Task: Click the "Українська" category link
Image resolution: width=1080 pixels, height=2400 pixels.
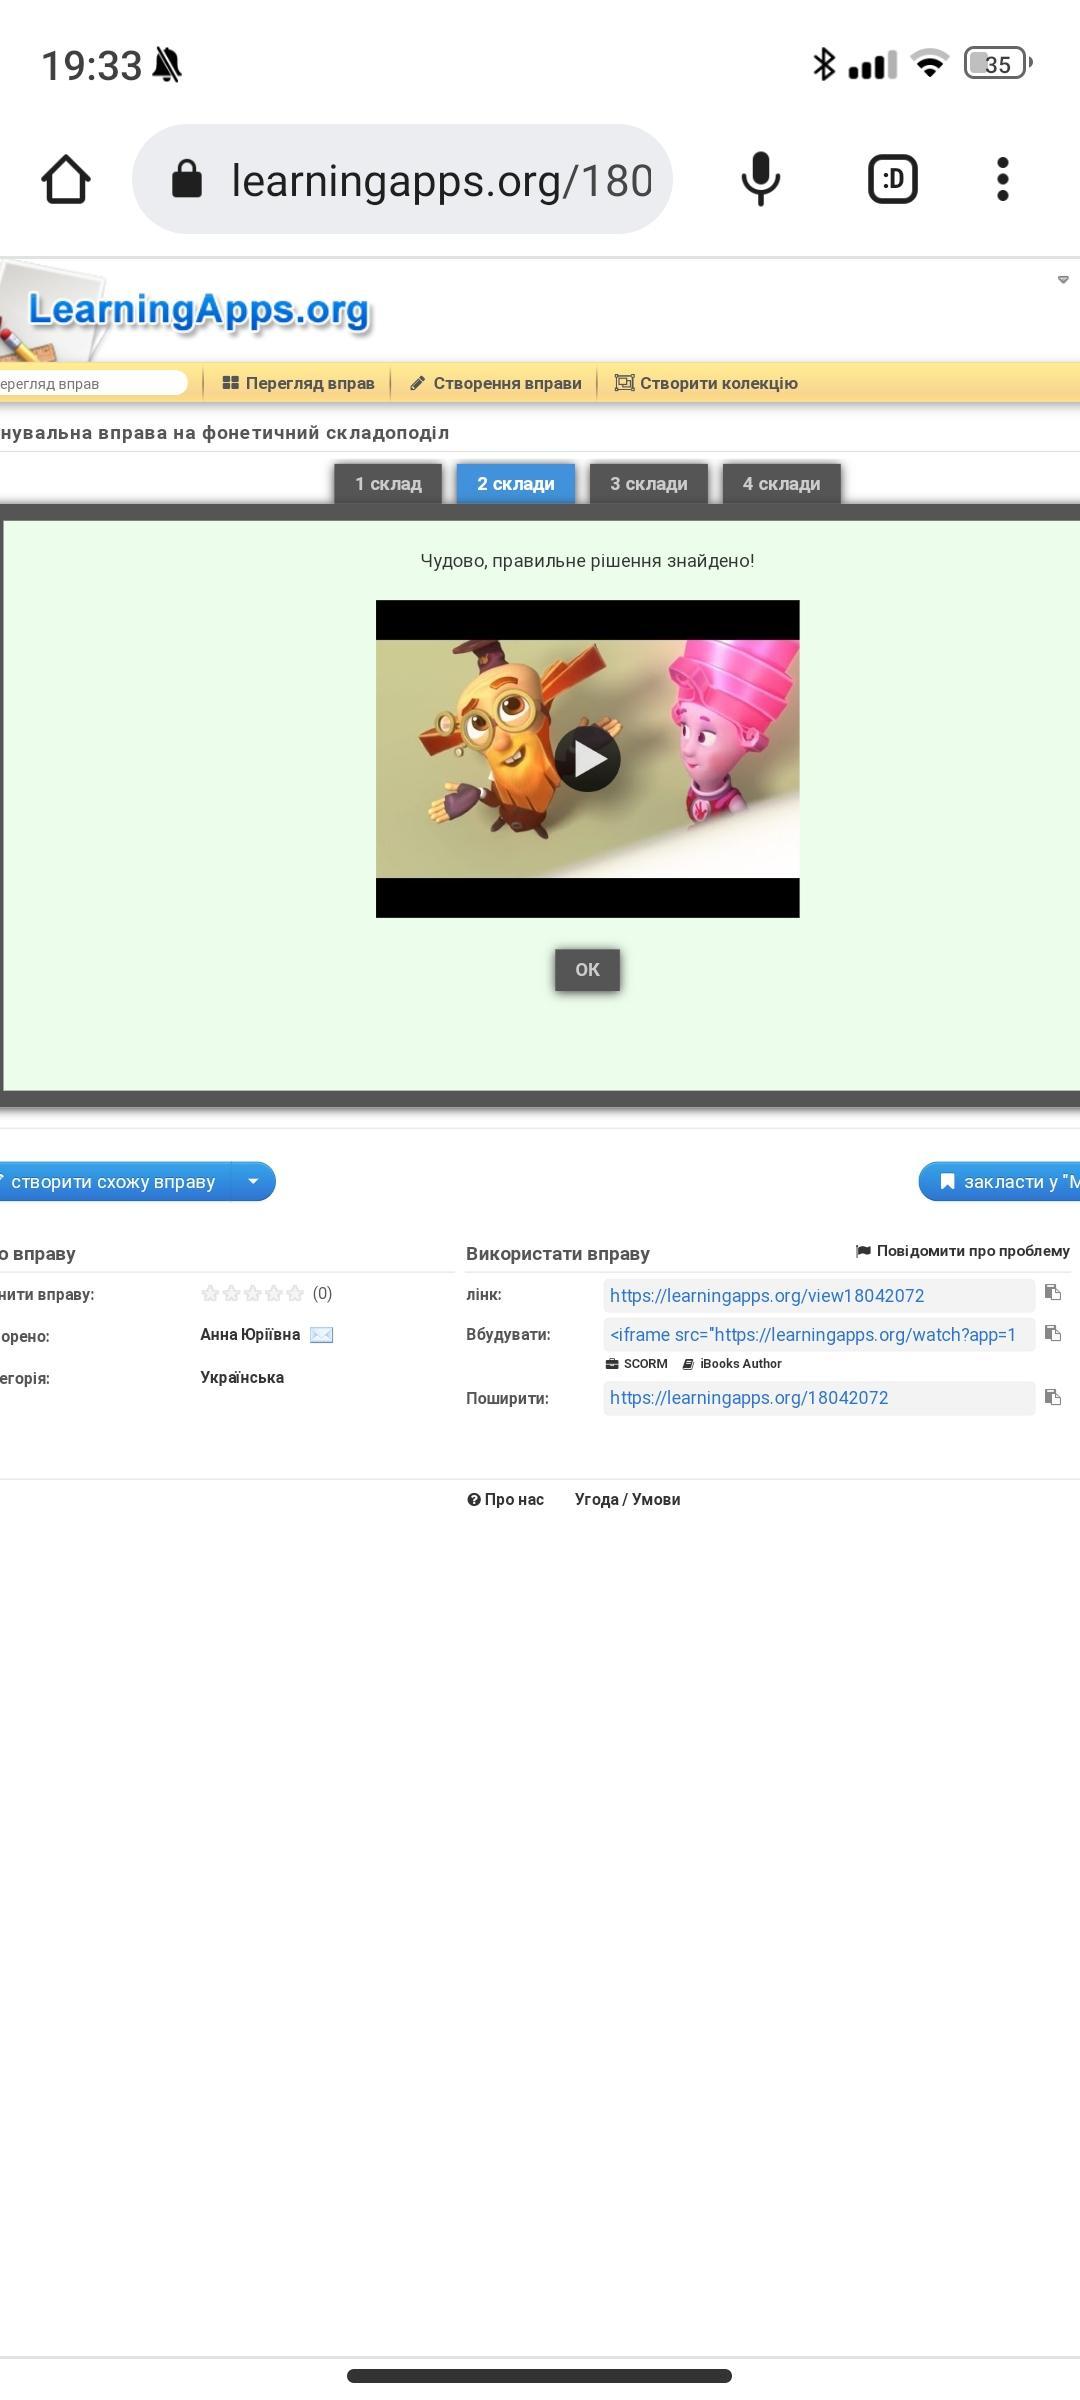Action: (242, 1378)
